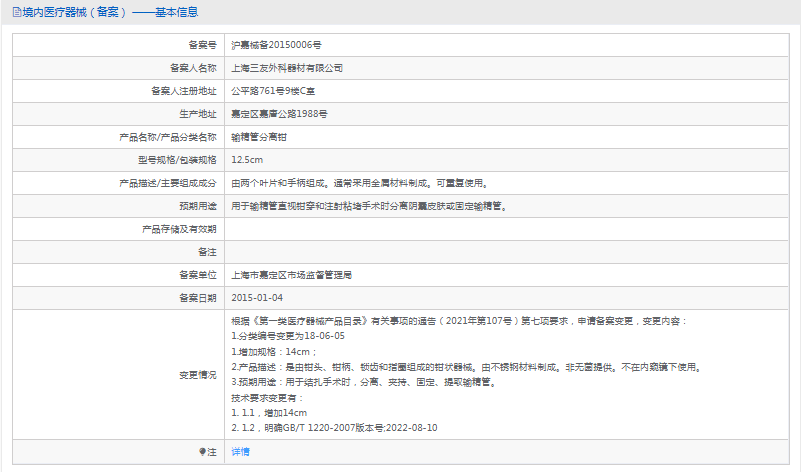The height and width of the screenshot is (472, 801).
Task: Select the date 2015-01-04
Action: 257,298
